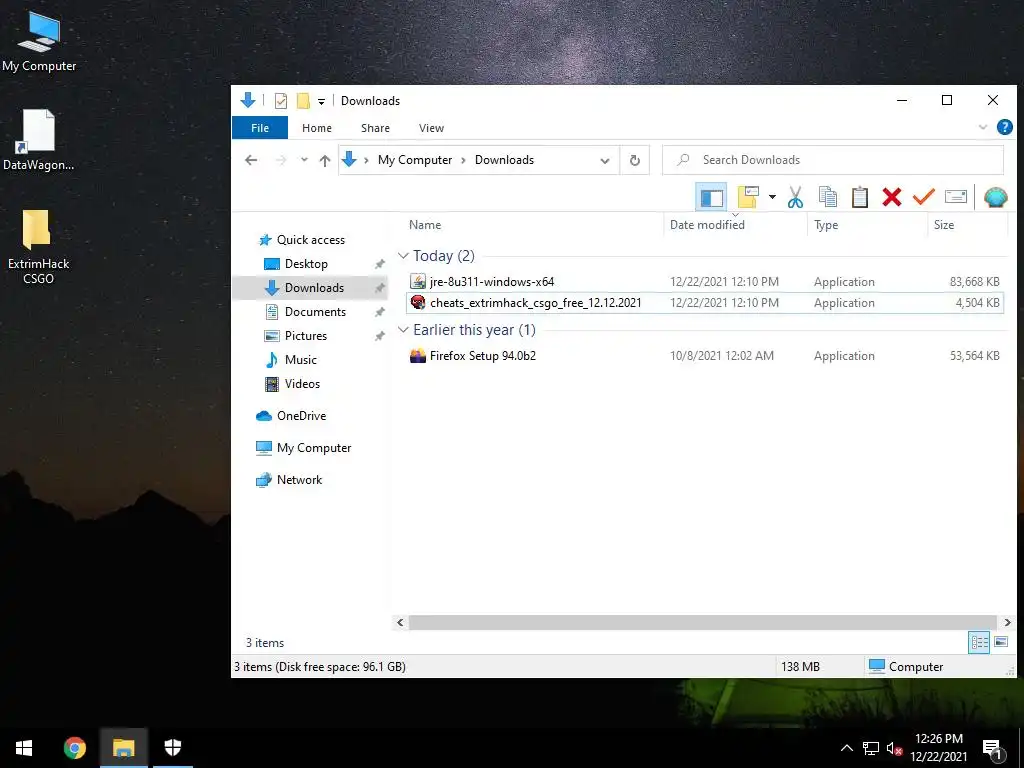Screen dimensions: 1024x768
Task: Open My Computer in the navigation pane
Action: [313, 448]
